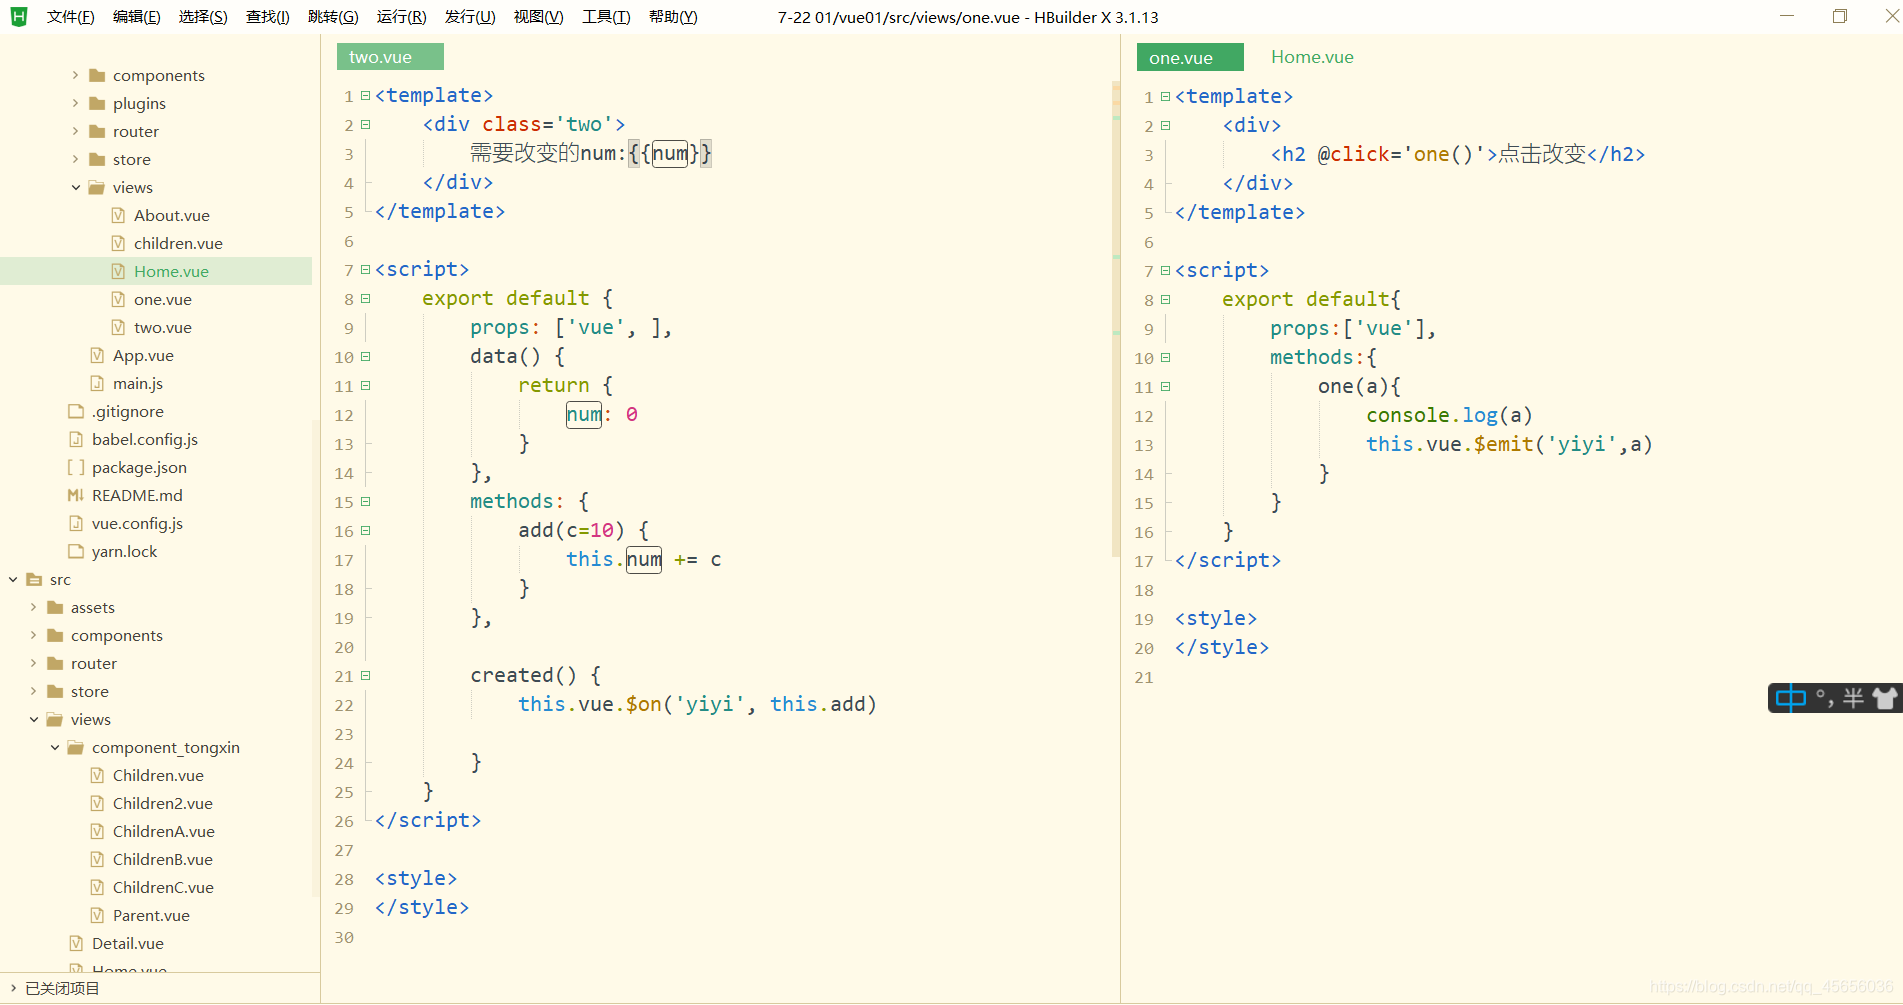1903x1005 pixels.
Task: Fold the one(a) method in one.vue
Action: coord(1166,387)
